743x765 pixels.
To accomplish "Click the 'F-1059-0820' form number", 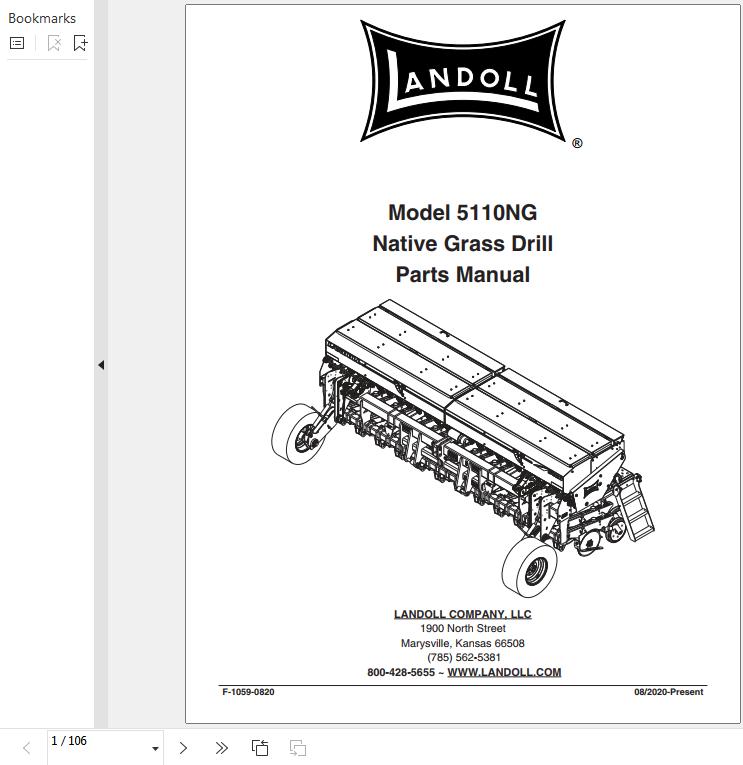I will point(248,692).
